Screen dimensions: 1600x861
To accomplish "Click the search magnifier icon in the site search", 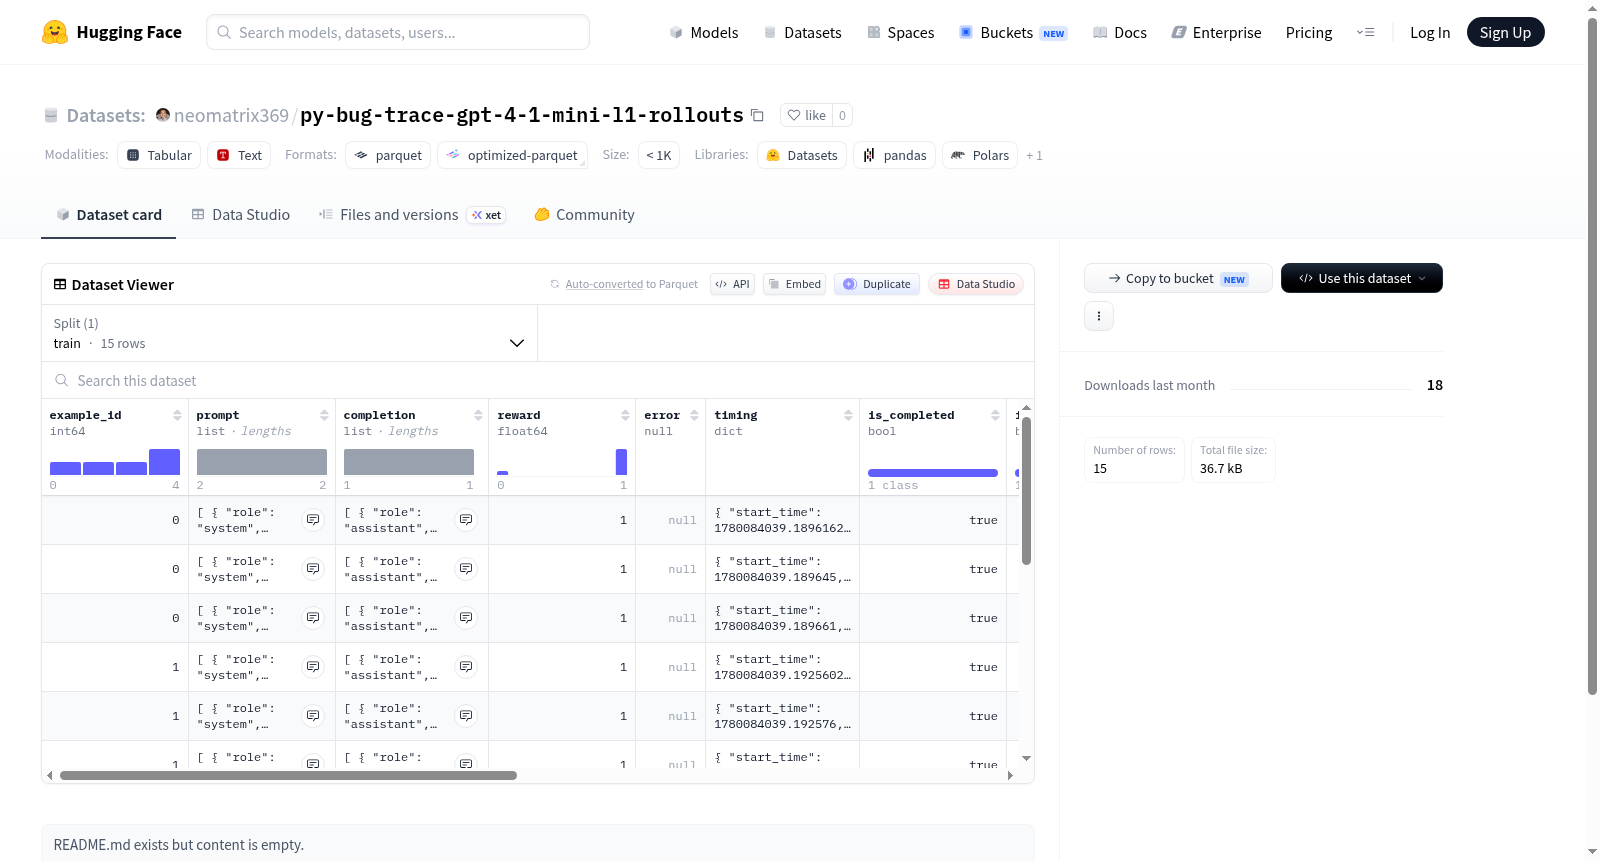I will coord(224,32).
